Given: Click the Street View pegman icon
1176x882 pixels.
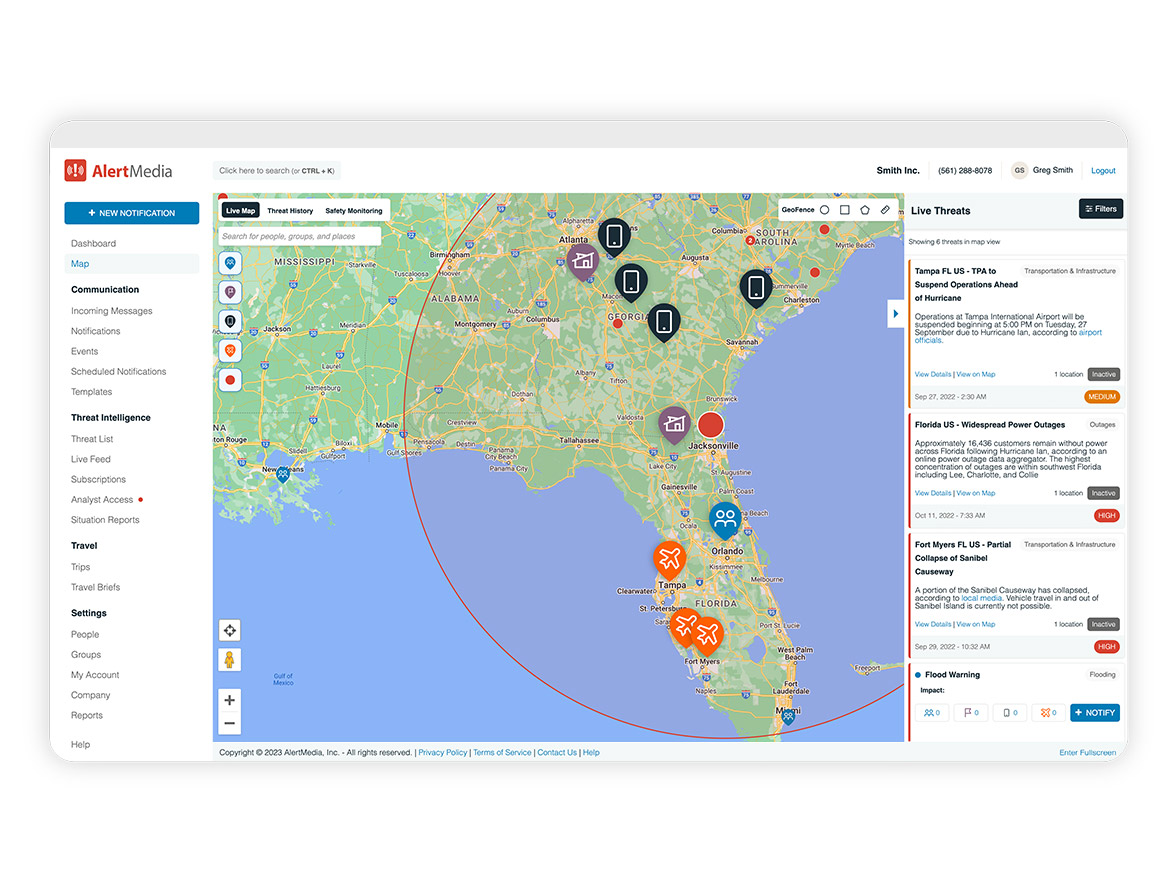Looking at the screenshot, I should coord(230,659).
